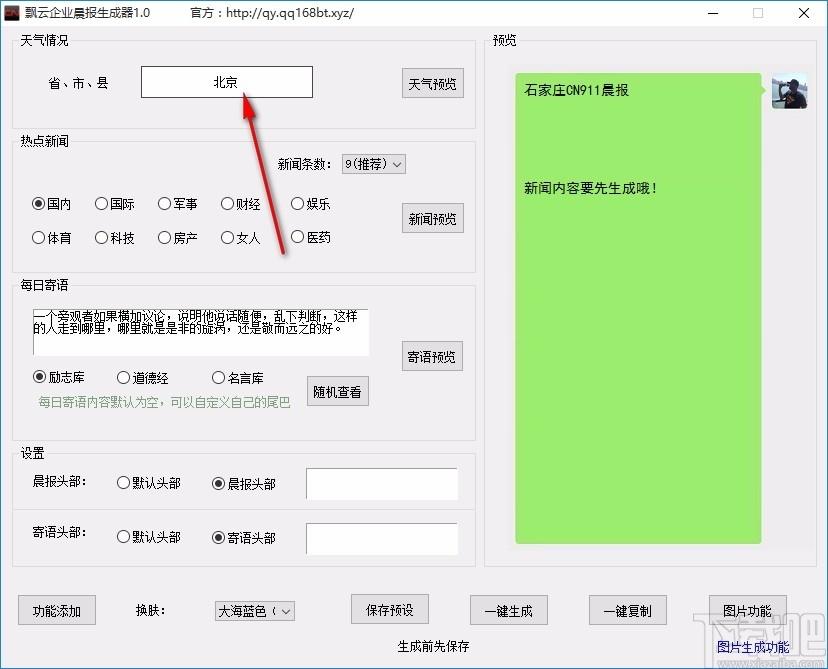
Task: Click the 寄语预览 button
Action: point(432,356)
